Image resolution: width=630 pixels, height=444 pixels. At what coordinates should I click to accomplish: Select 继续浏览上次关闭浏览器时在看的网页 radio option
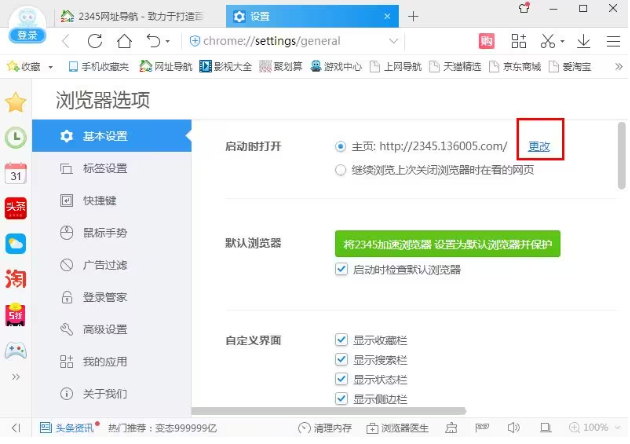[x=340, y=170]
